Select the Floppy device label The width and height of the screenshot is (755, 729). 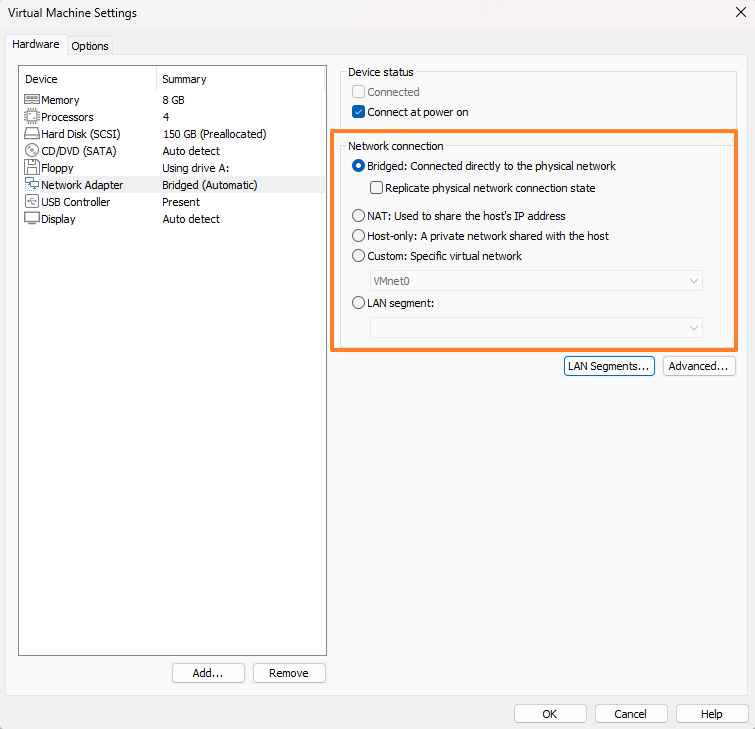tap(57, 168)
